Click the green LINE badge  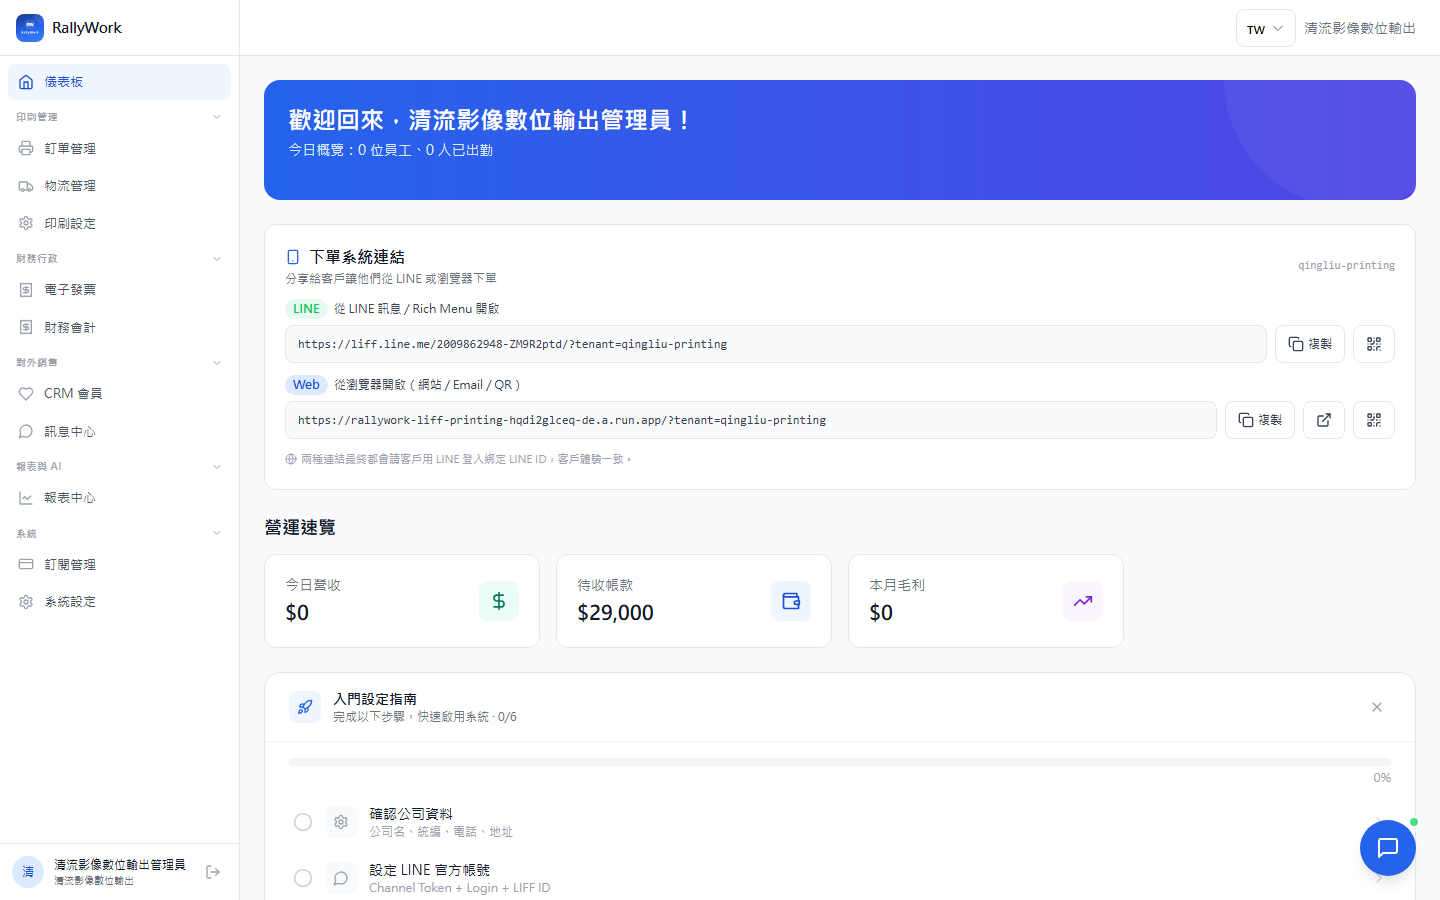(x=307, y=309)
